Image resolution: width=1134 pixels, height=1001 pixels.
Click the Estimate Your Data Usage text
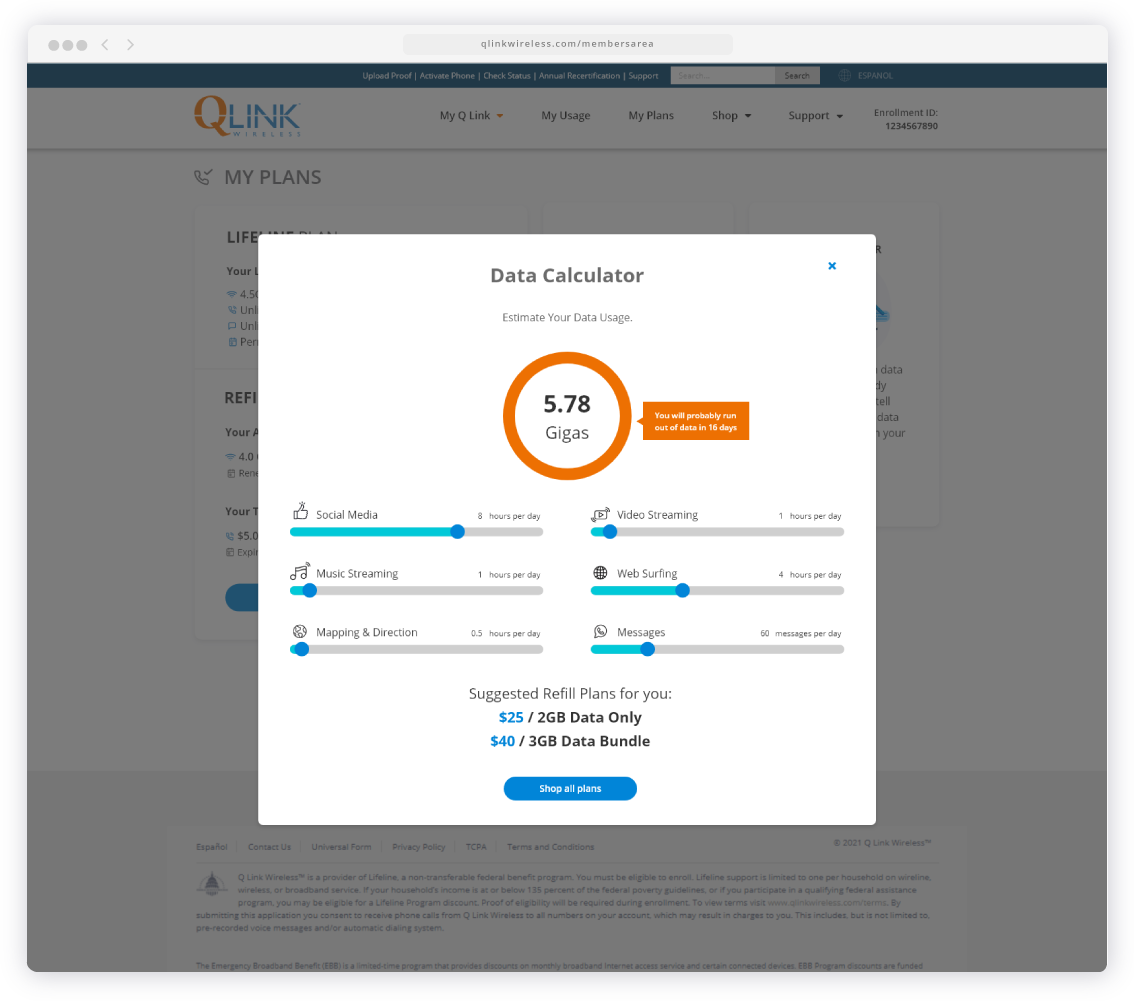click(567, 318)
